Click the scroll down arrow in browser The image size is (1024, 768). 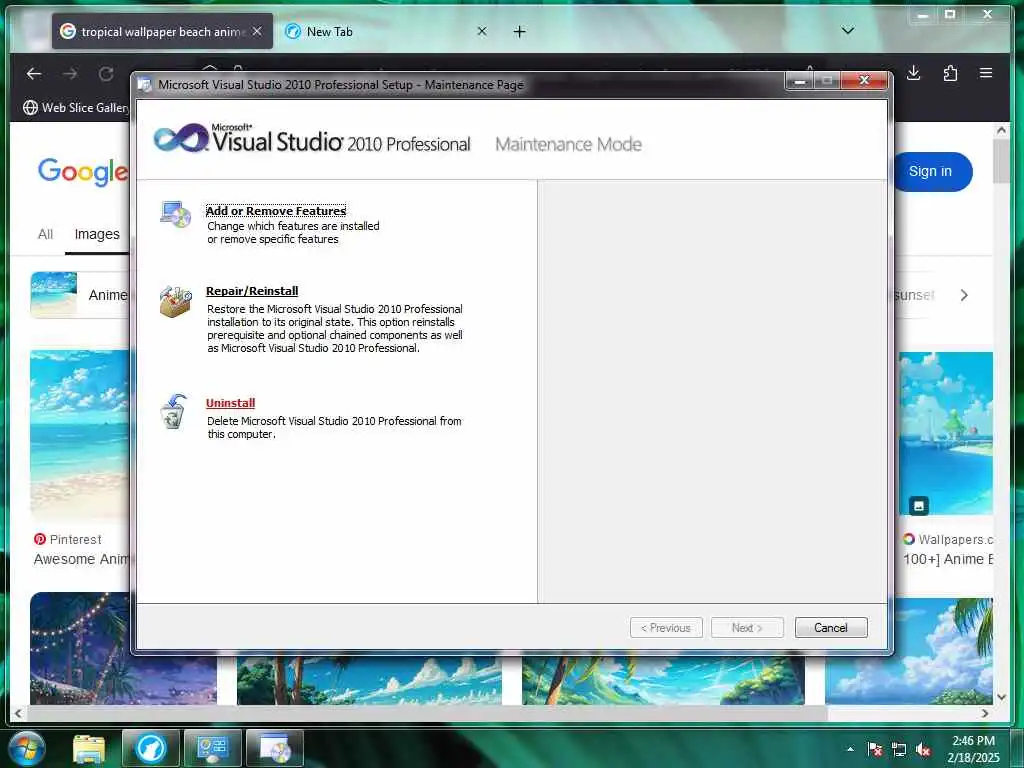pos(1001,697)
